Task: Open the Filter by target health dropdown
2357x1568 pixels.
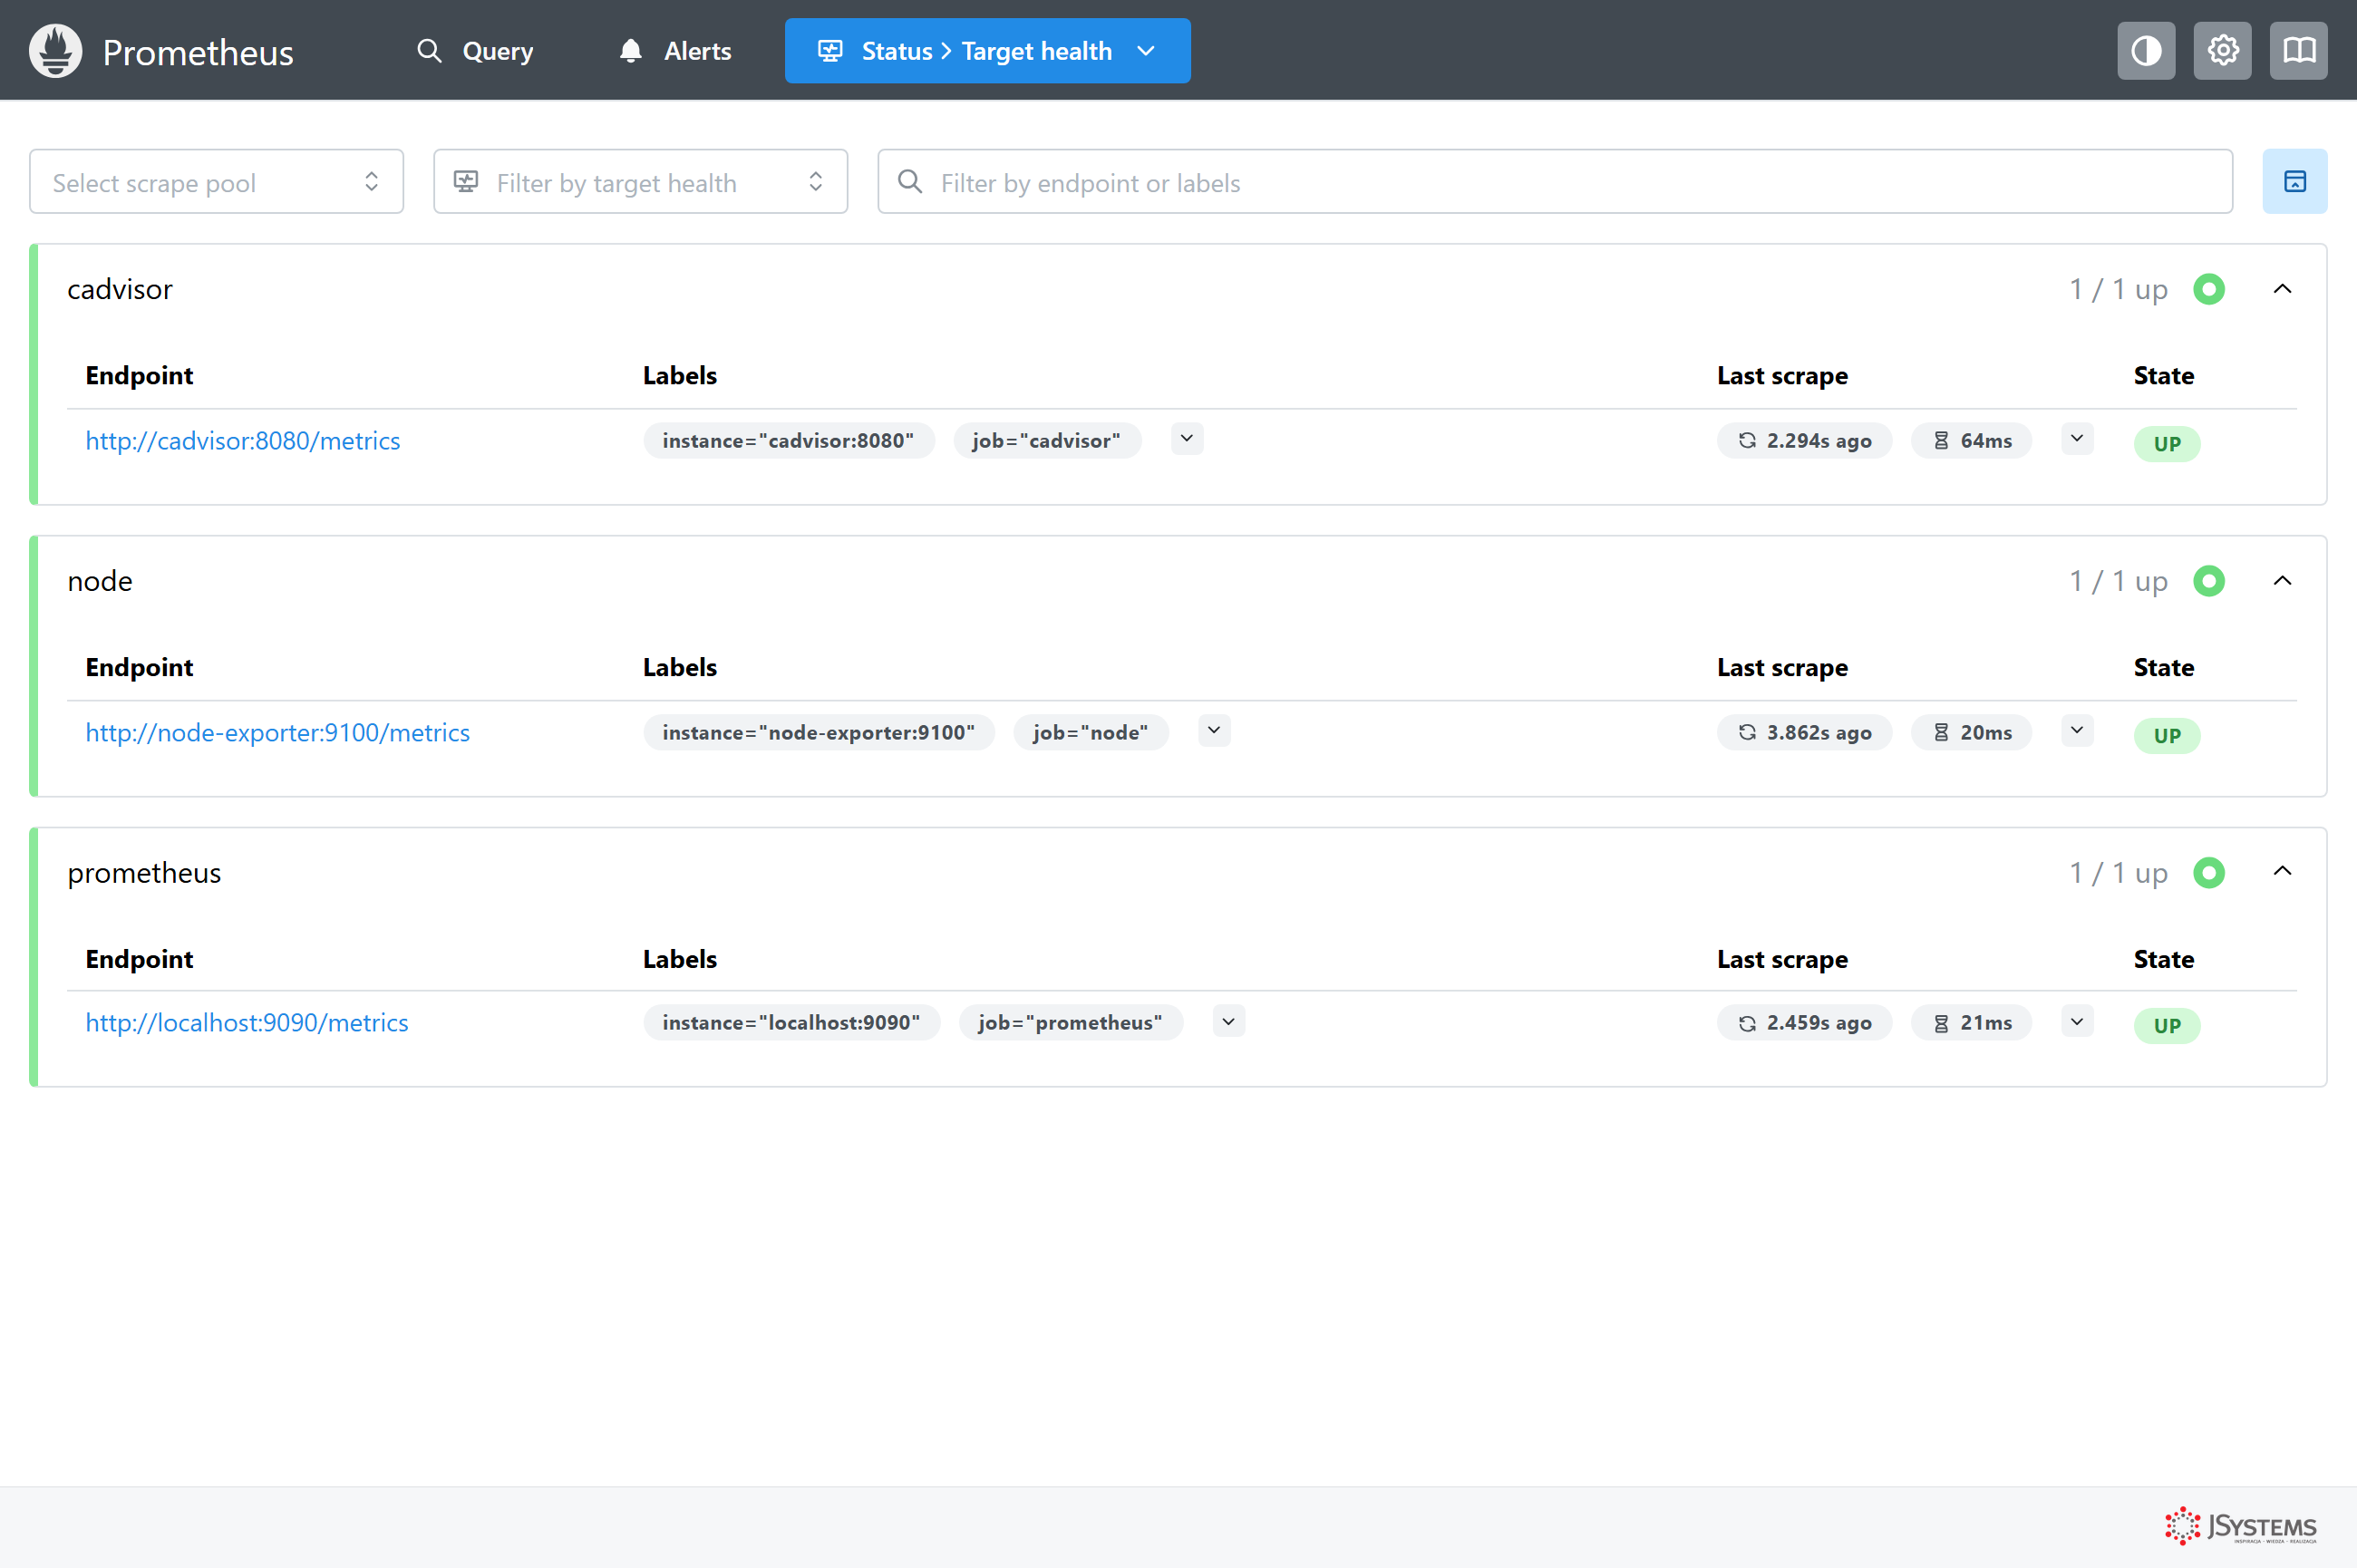Action: pyautogui.click(x=640, y=181)
